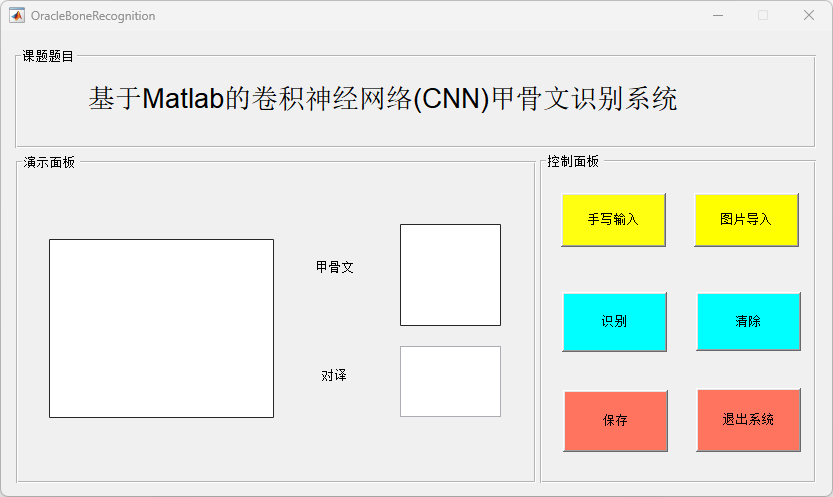Clear the canvas using 清除
This screenshot has height=497, width=833.
tap(748, 322)
